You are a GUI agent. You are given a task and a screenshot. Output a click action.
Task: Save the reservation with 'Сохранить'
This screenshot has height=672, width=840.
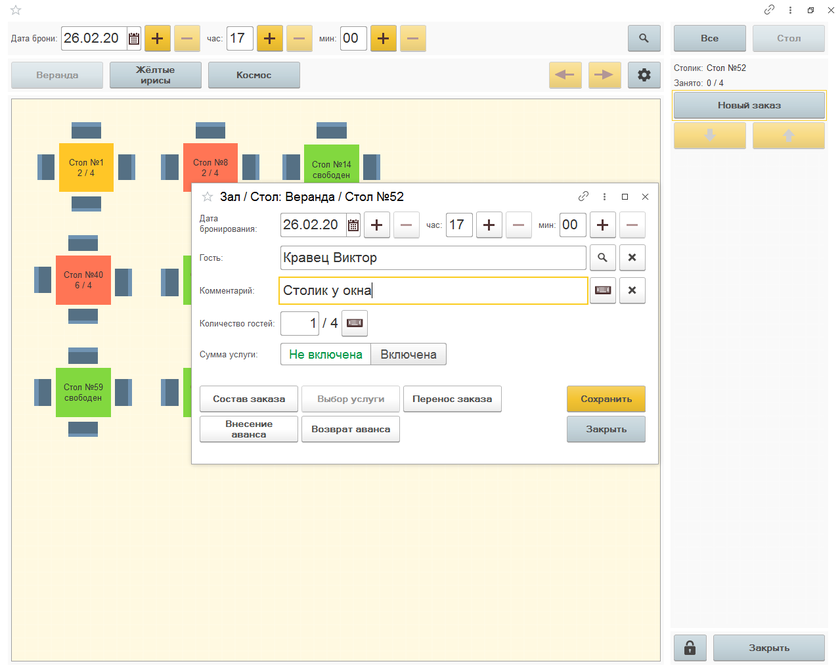point(606,399)
